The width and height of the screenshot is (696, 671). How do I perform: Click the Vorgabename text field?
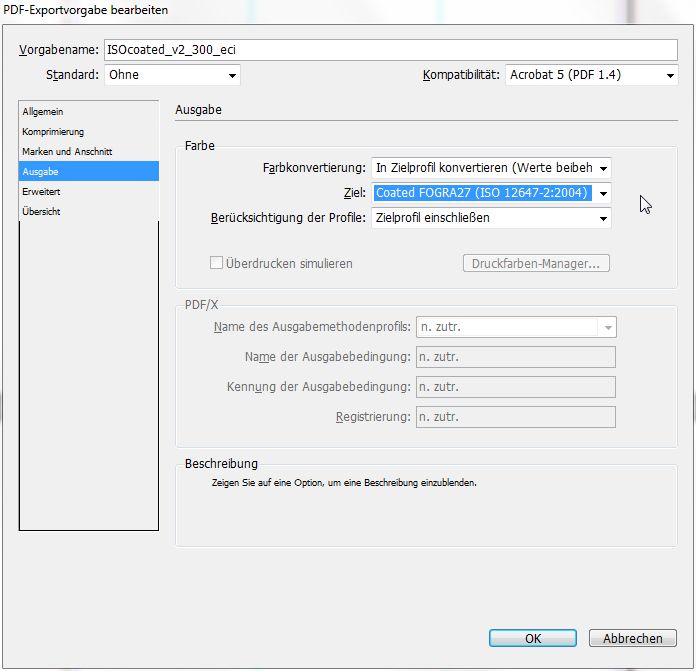click(x=390, y=50)
